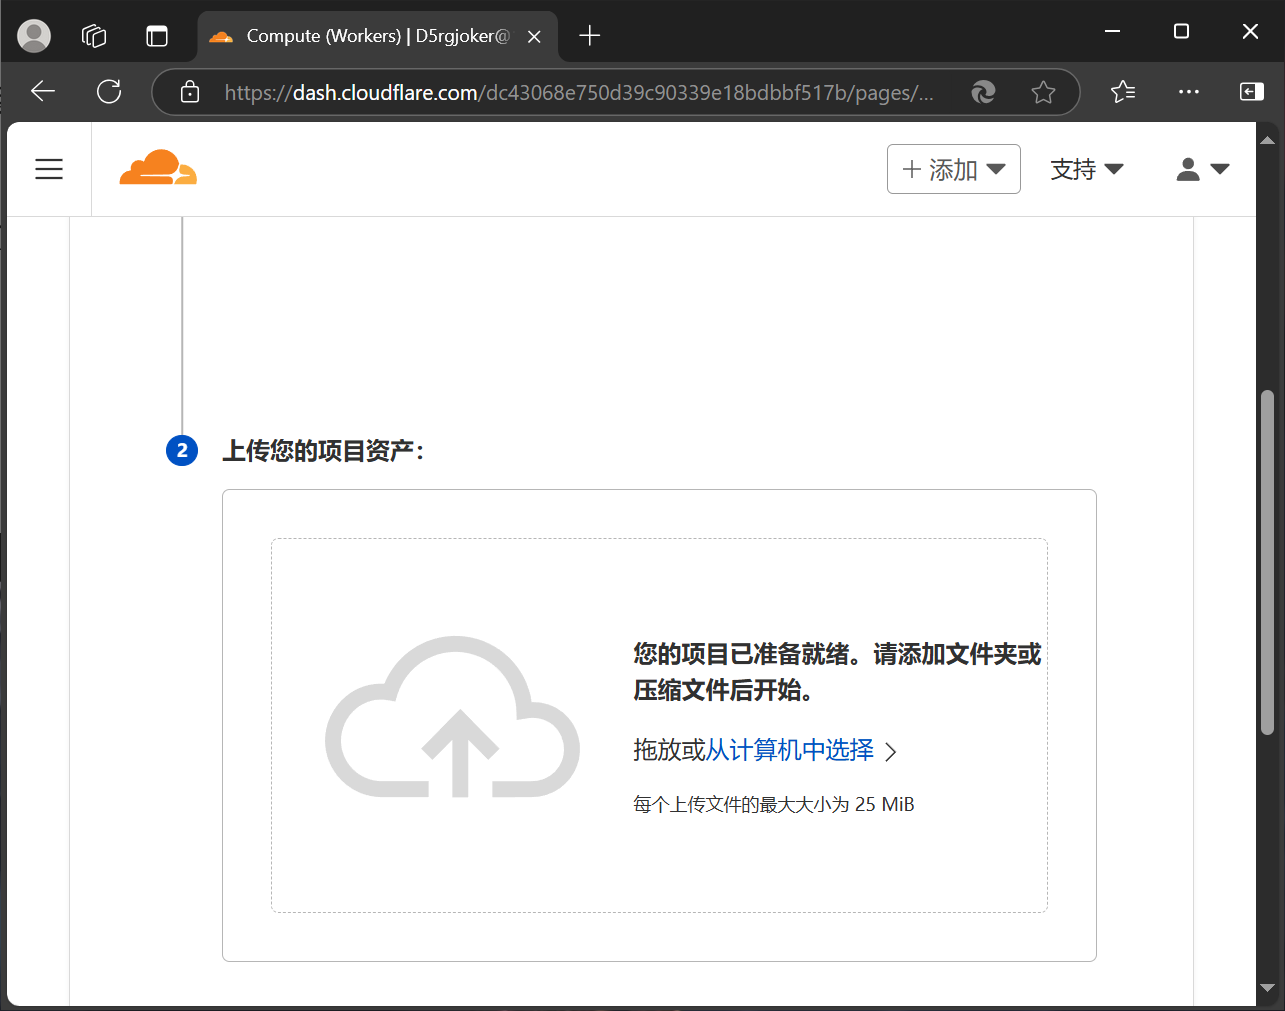This screenshot has height=1011, width=1285.
Task: Click the Cloudflare logo
Action: click(x=158, y=168)
